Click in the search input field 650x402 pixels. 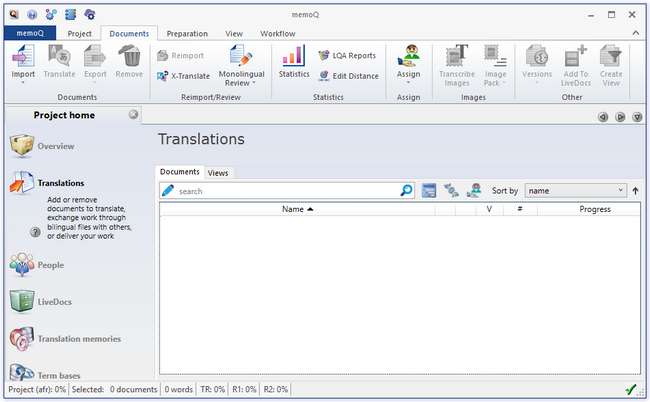coord(286,191)
